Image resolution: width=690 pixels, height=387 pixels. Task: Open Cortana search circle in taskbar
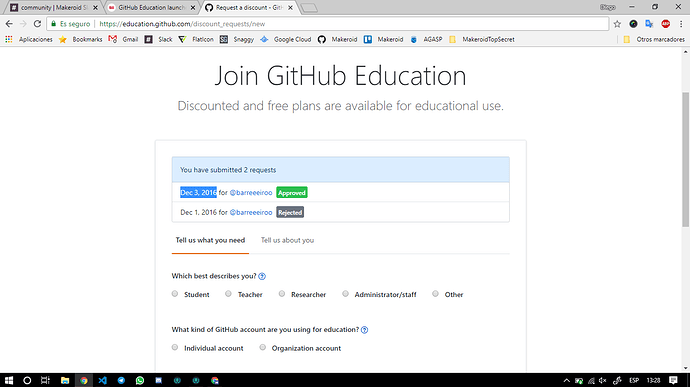[27, 380]
